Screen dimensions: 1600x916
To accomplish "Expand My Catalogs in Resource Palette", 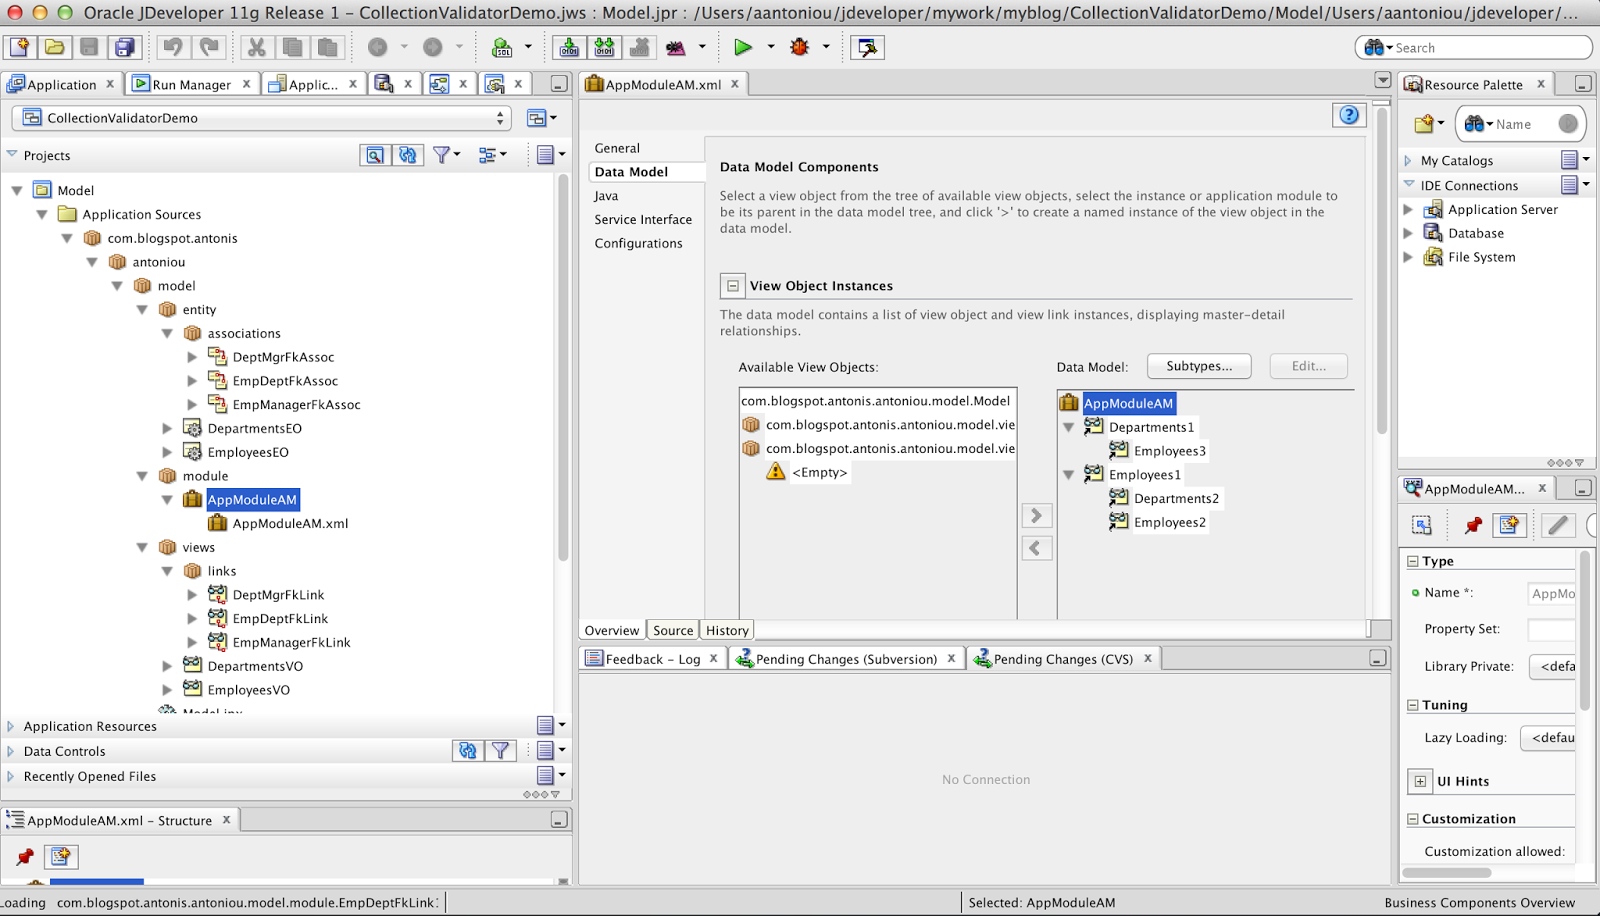I will pyautogui.click(x=1409, y=161).
